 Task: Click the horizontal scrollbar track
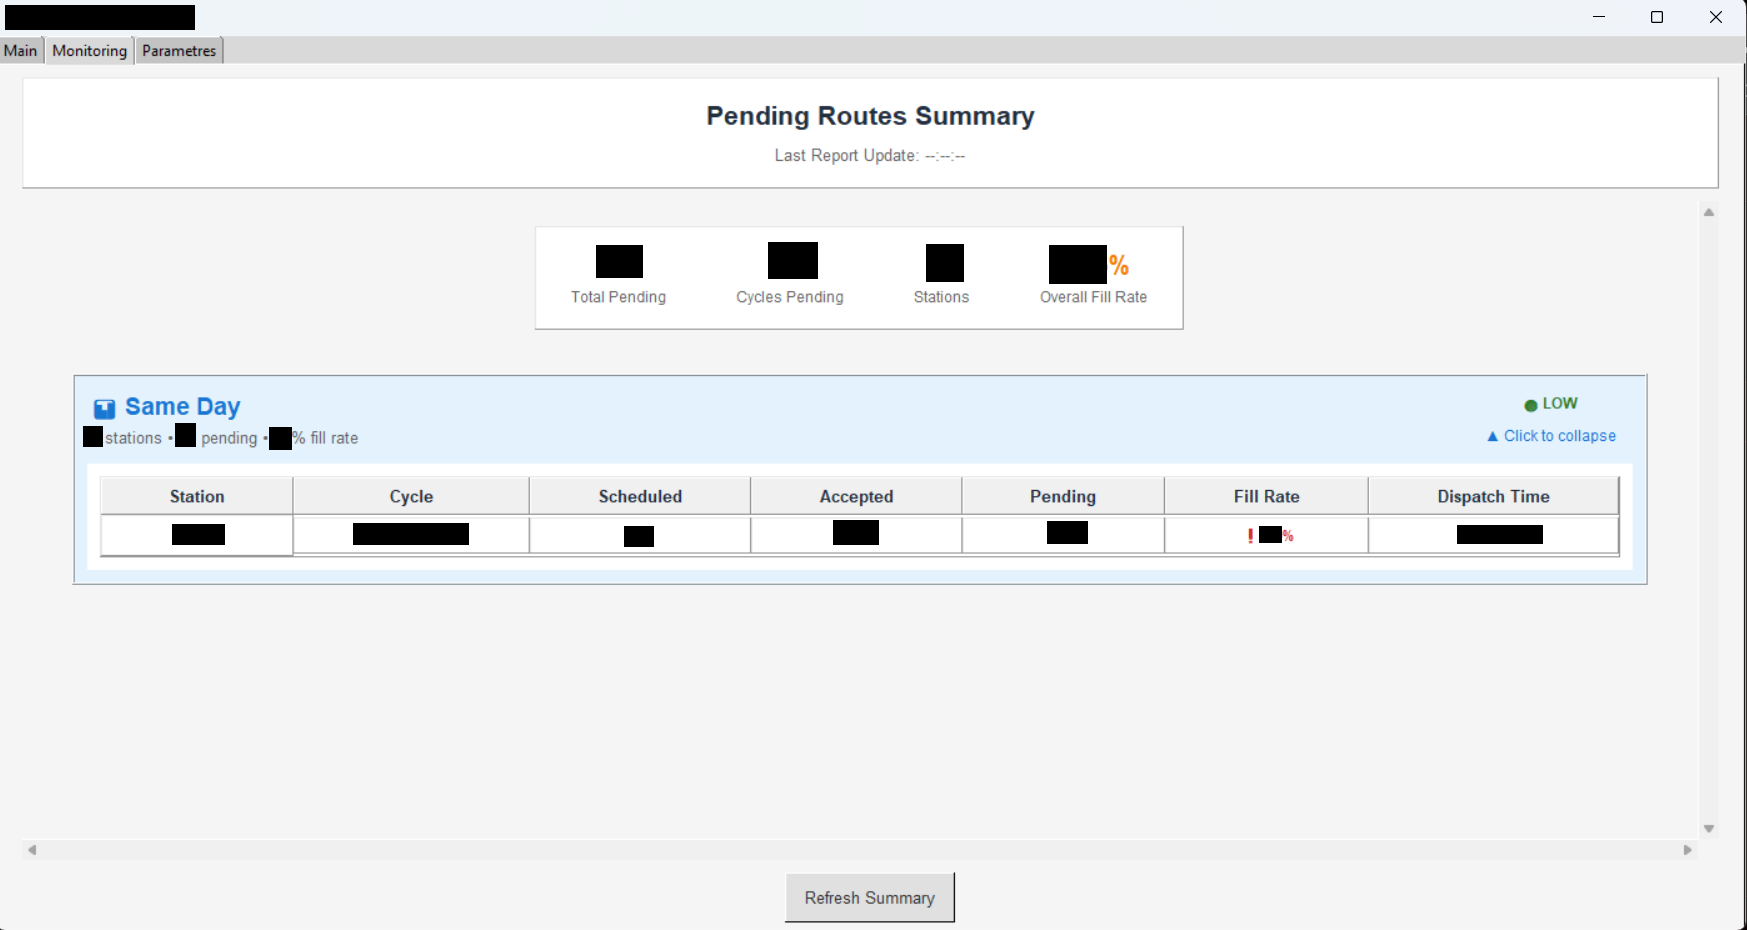[x=860, y=850]
